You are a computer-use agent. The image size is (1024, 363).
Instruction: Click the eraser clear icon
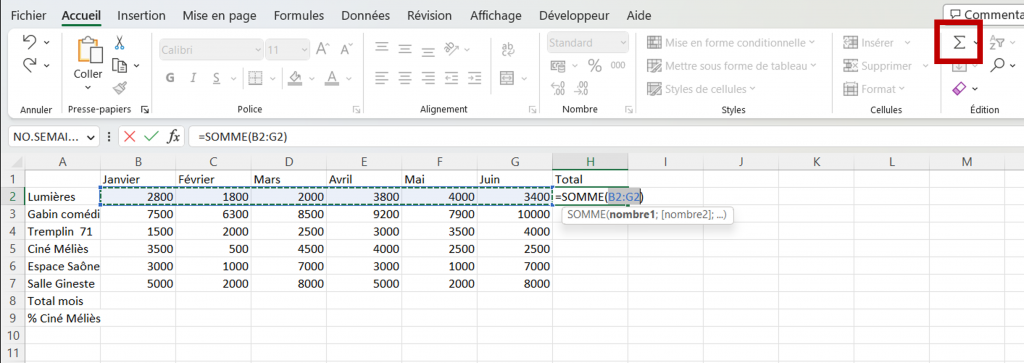(x=959, y=88)
